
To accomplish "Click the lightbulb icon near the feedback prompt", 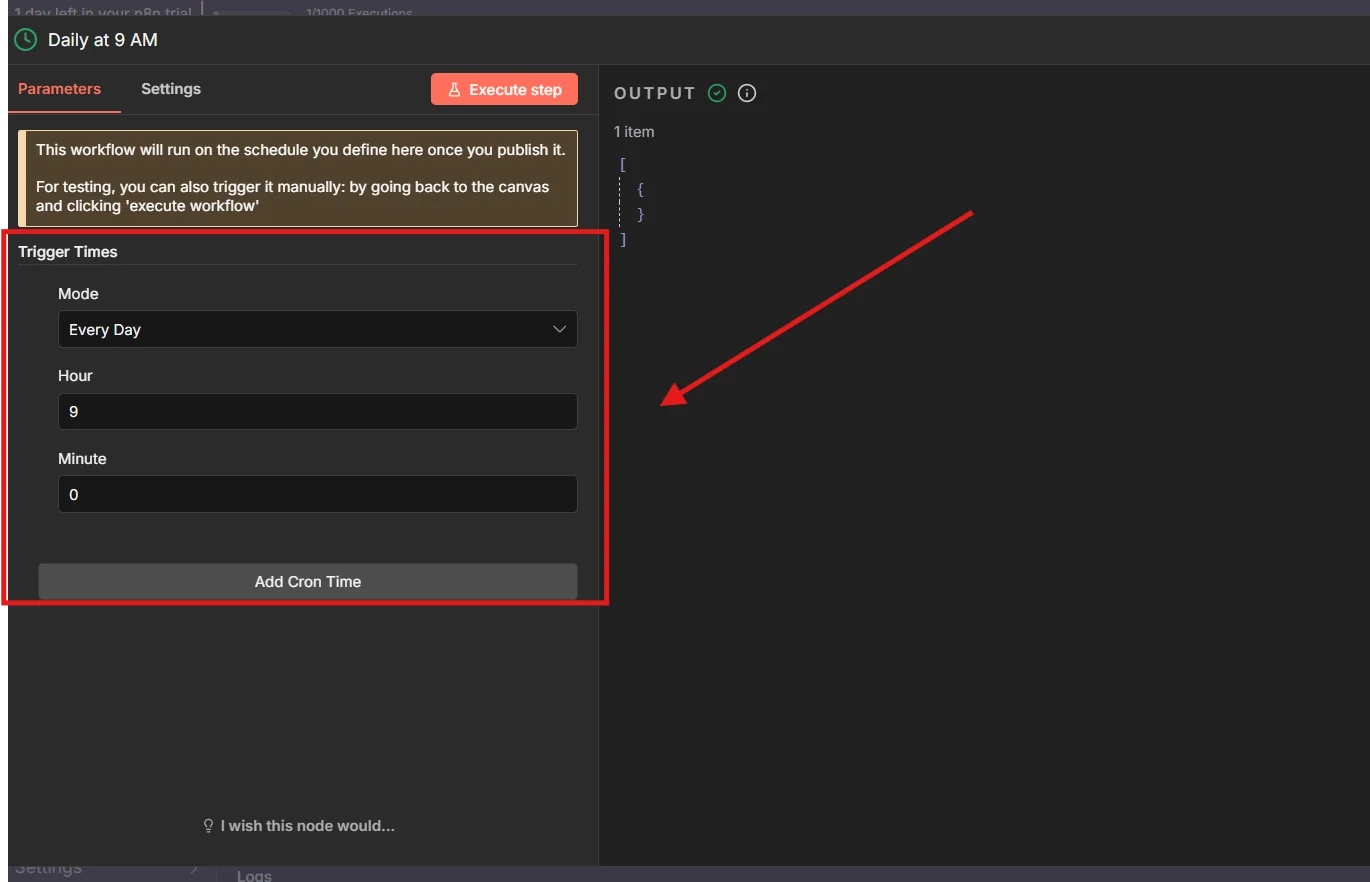I will 207,825.
